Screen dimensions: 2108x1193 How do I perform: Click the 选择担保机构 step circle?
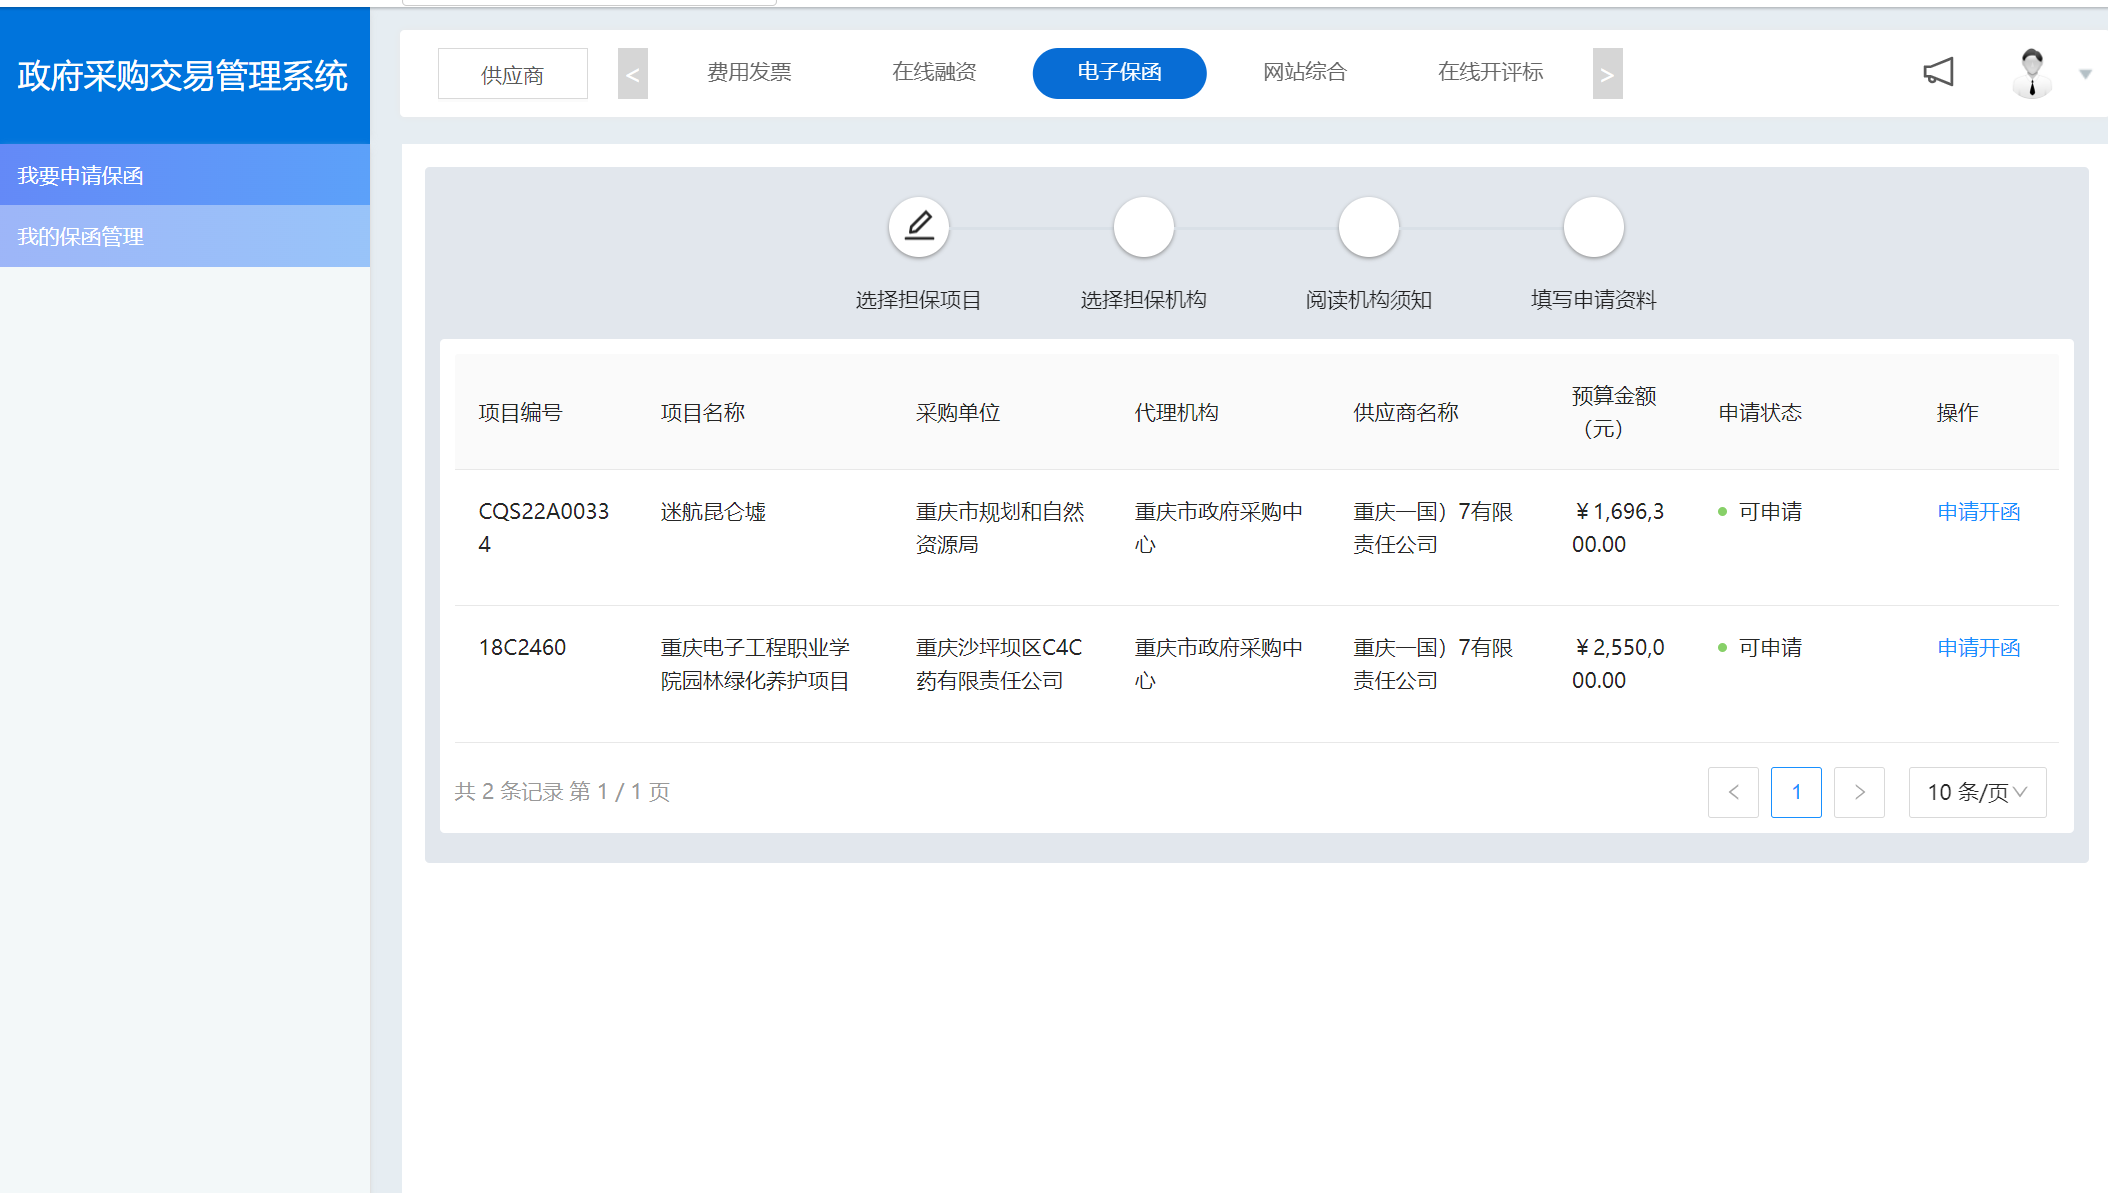pos(1143,227)
